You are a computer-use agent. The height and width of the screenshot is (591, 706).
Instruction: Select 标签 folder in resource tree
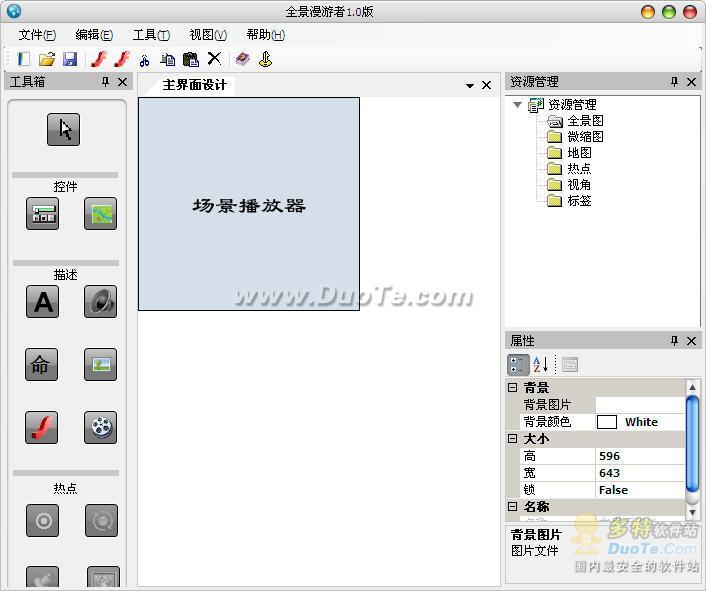(x=579, y=201)
